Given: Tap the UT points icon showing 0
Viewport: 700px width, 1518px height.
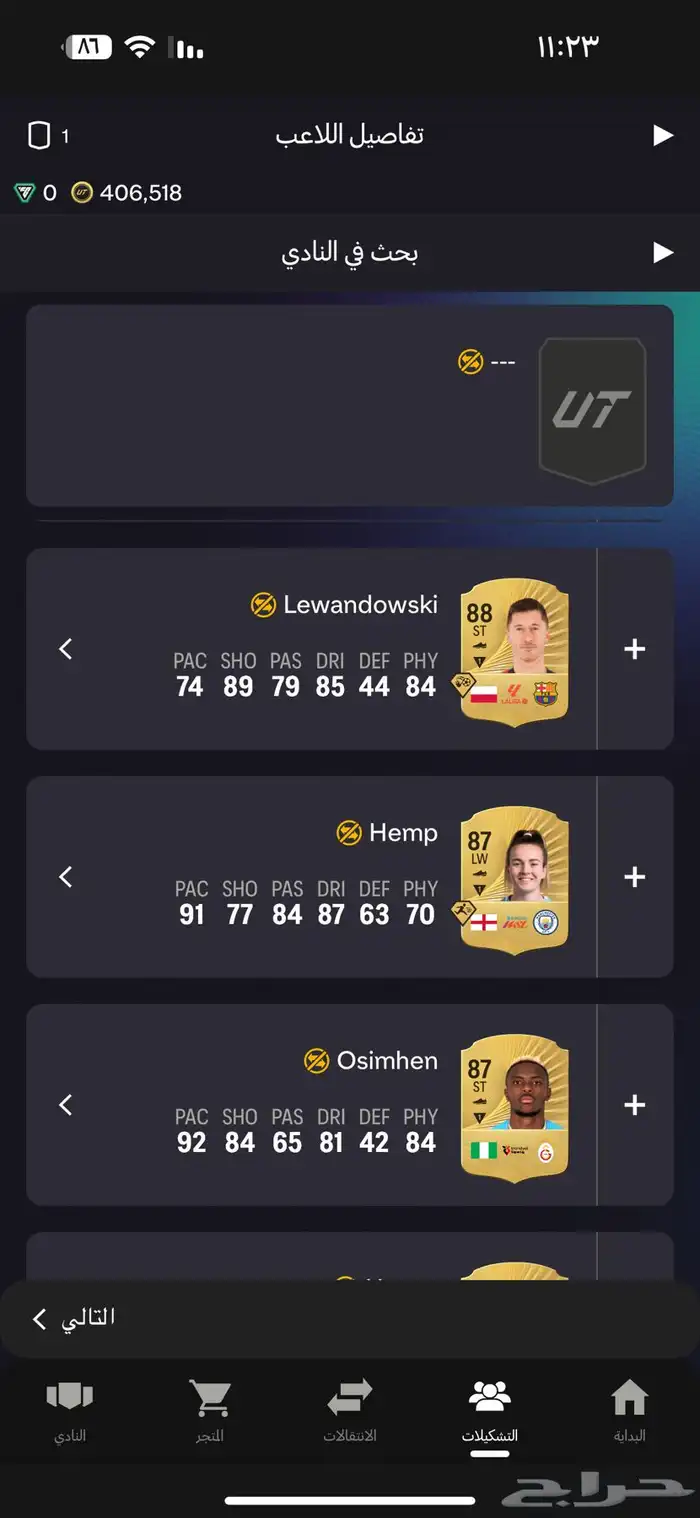Looking at the screenshot, I should pos(25,193).
